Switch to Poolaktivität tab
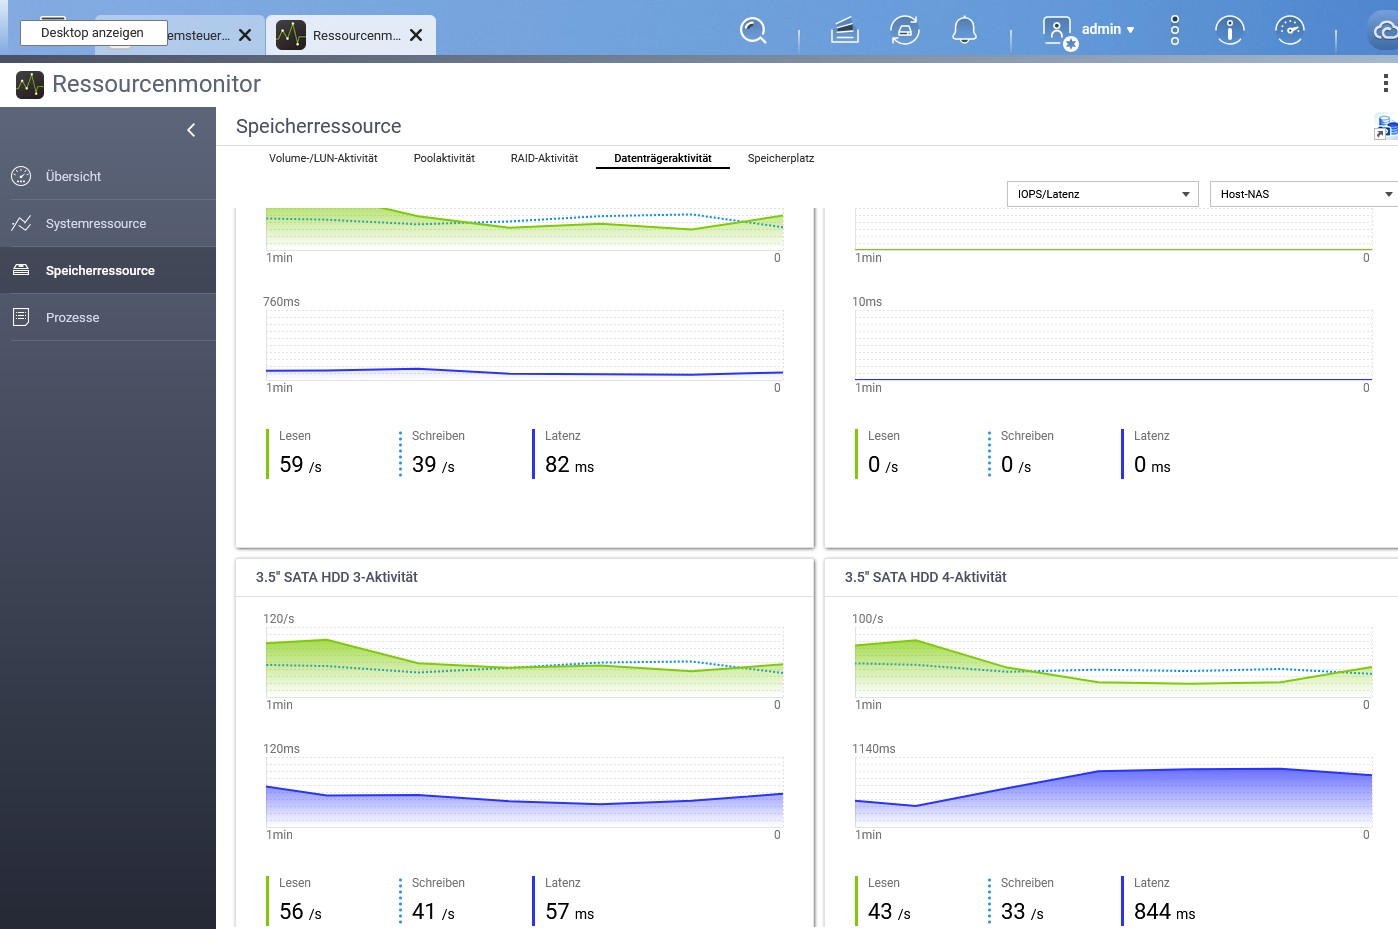1398x929 pixels. click(444, 158)
